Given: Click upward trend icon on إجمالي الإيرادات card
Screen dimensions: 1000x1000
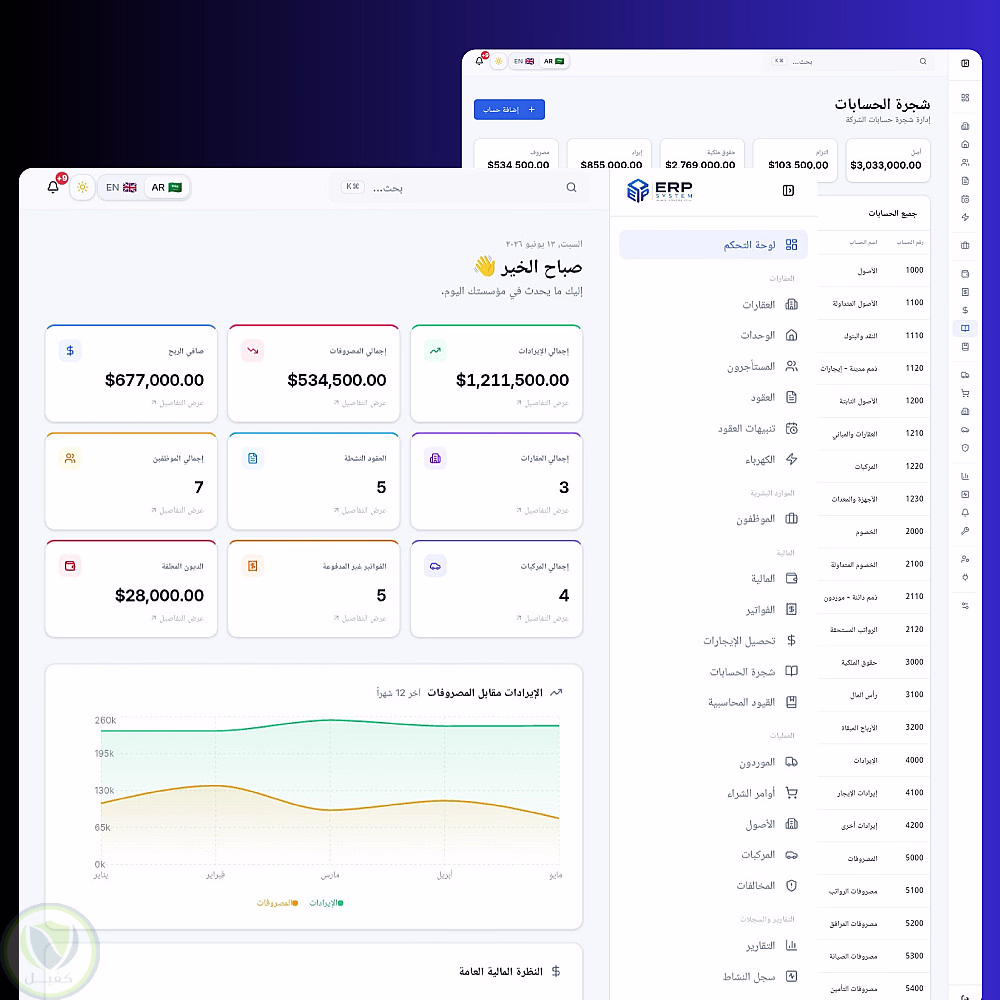Looking at the screenshot, I should click(435, 351).
